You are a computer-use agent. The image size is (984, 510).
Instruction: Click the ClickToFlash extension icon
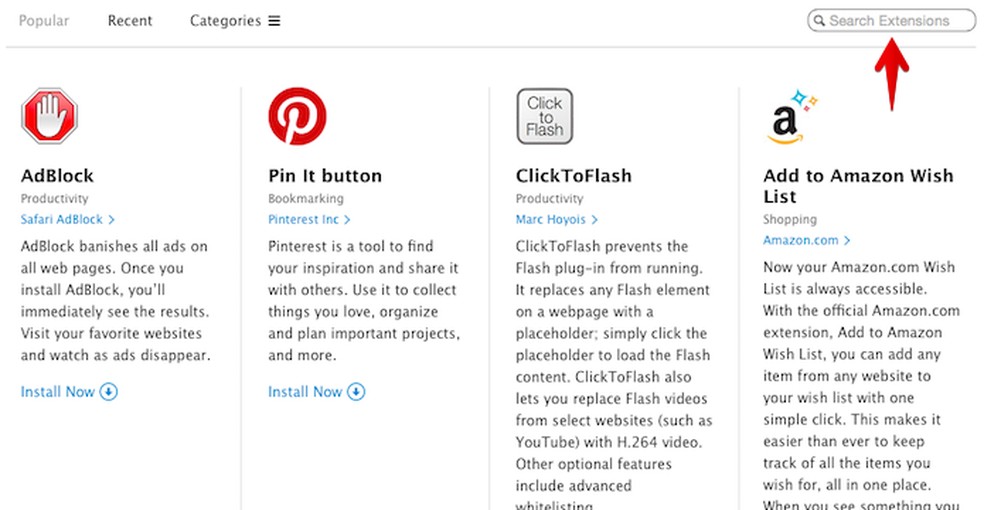pos(545,116)
